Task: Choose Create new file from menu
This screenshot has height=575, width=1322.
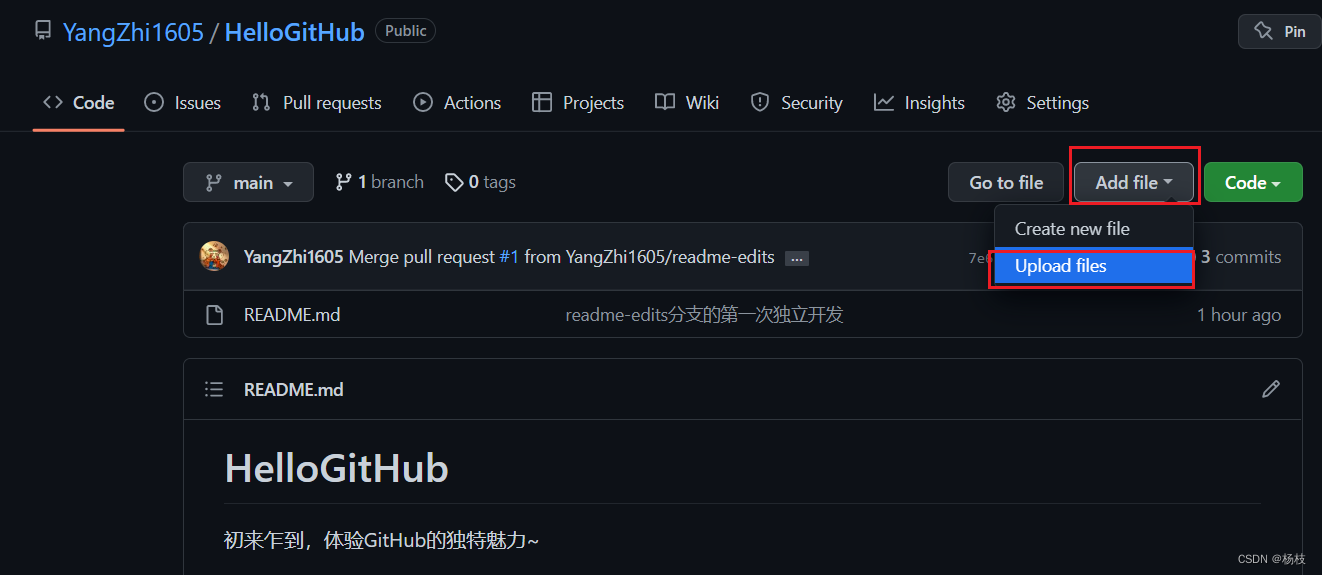Action: 1093,228
